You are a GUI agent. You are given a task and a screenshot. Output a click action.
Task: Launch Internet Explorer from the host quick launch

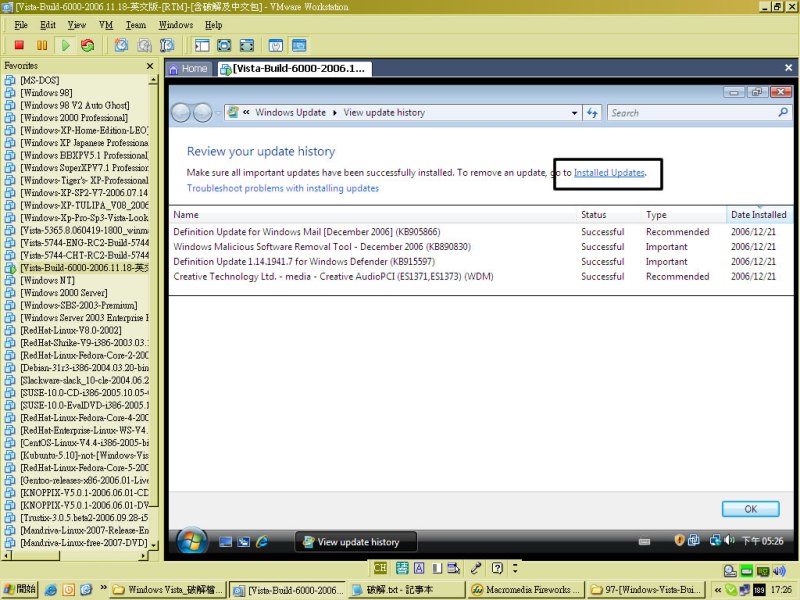51,590
